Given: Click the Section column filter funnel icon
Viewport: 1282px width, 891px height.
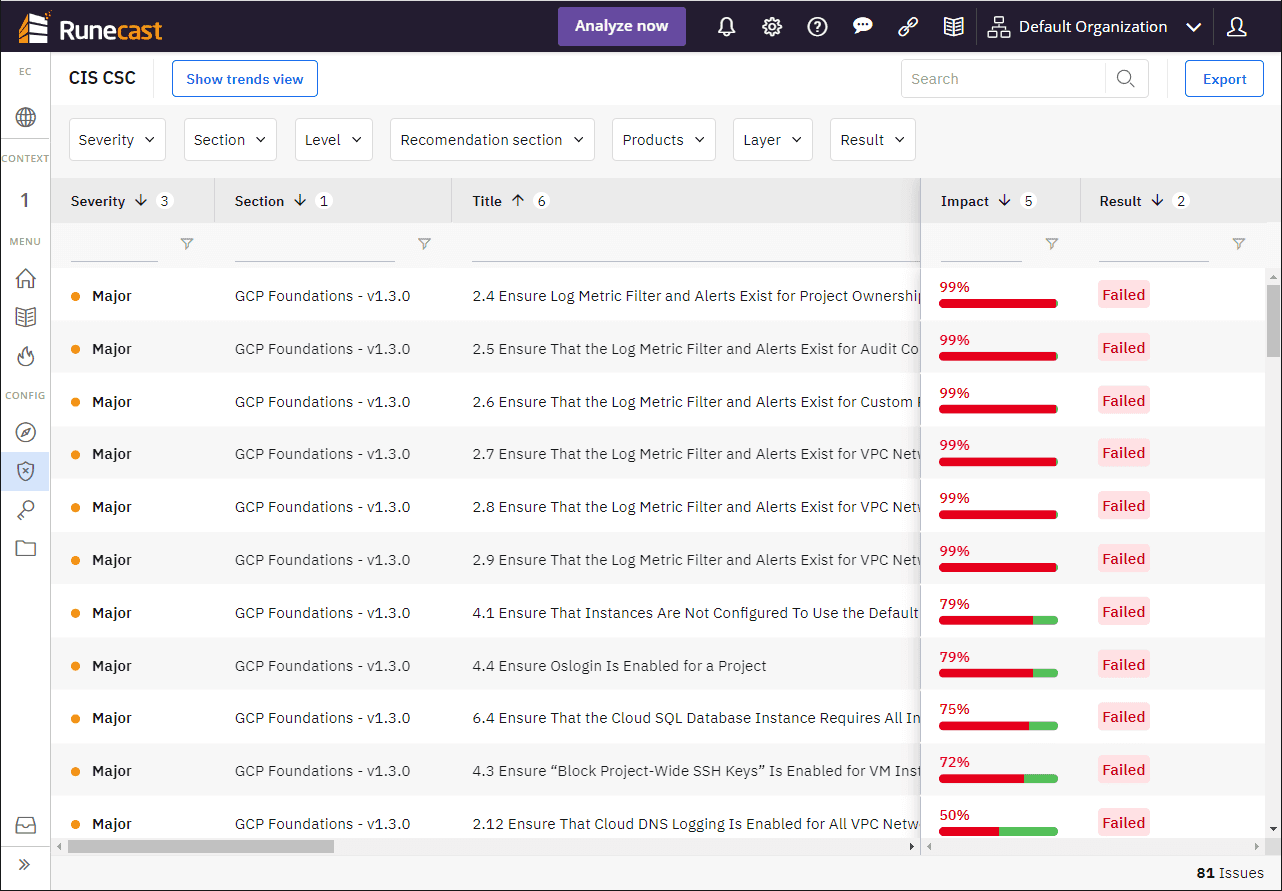Looking at the screenshot, I should pos(424,243).
